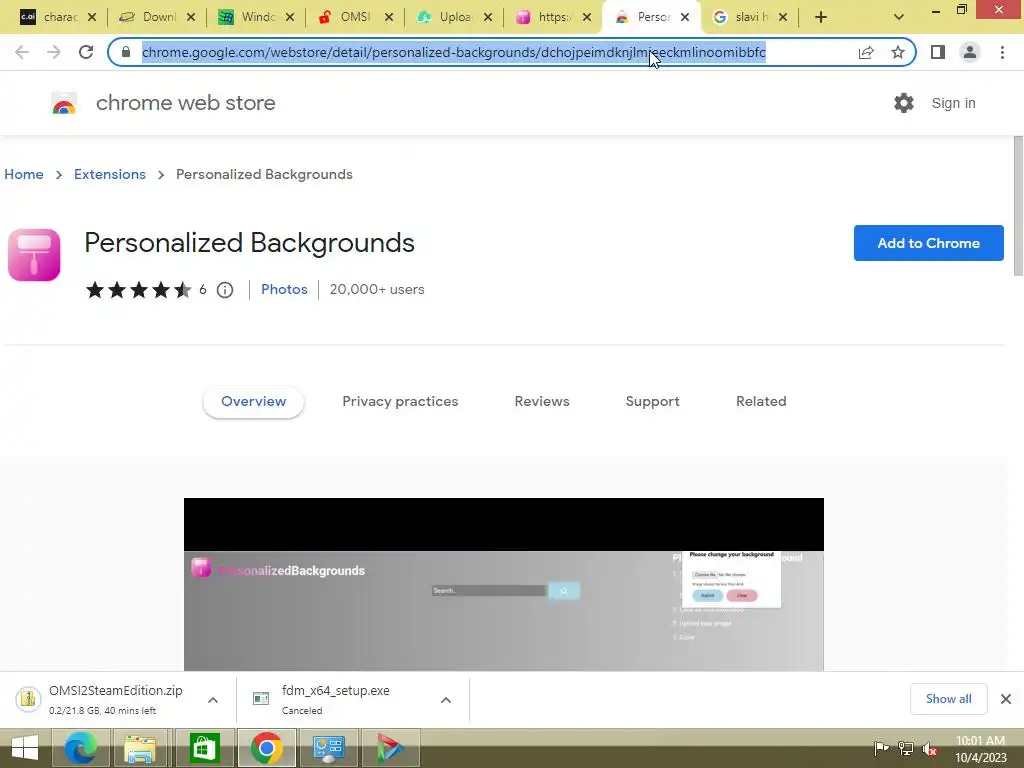Open the Windows Start button

pos(25,748)
